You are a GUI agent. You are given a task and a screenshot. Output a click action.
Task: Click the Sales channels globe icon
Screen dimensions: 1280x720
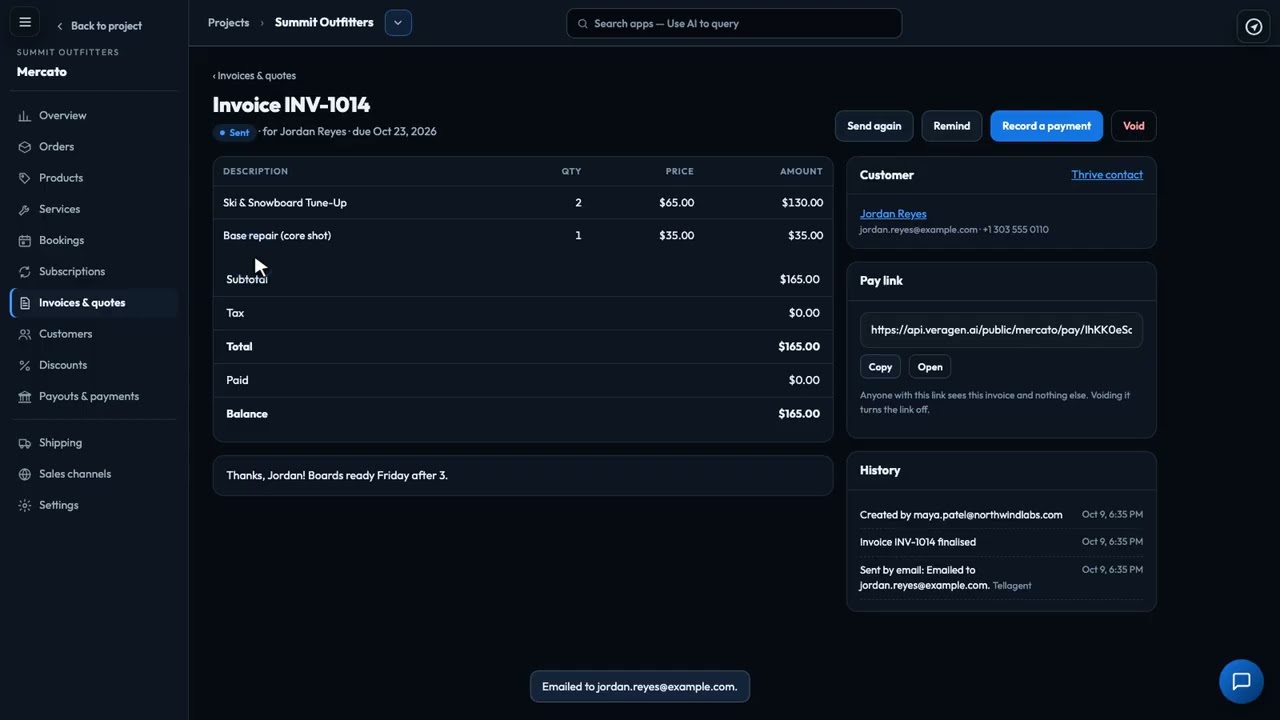25,474
